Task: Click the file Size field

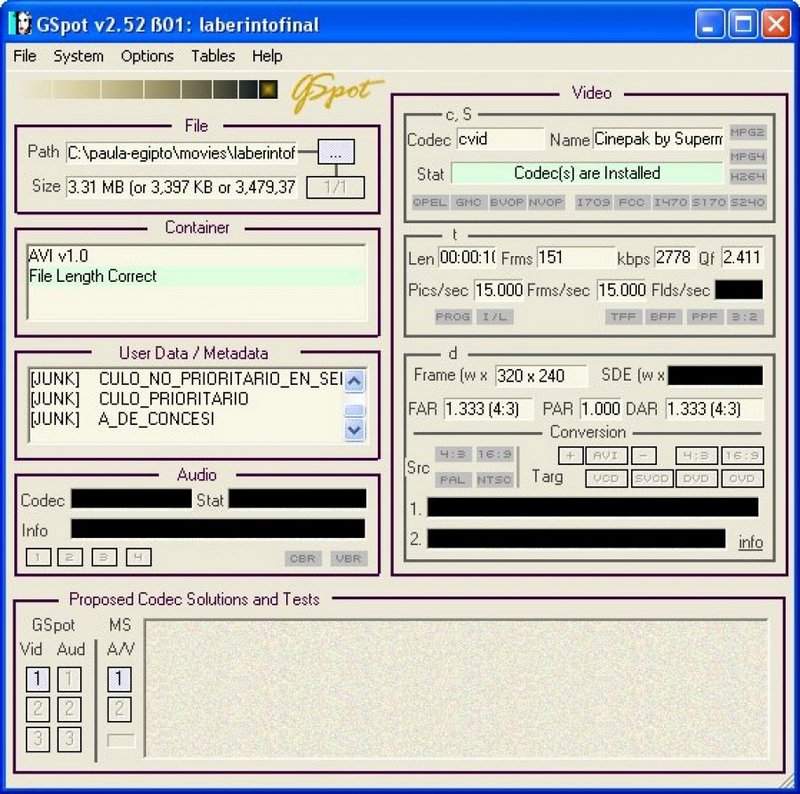Action: point(181,187)
